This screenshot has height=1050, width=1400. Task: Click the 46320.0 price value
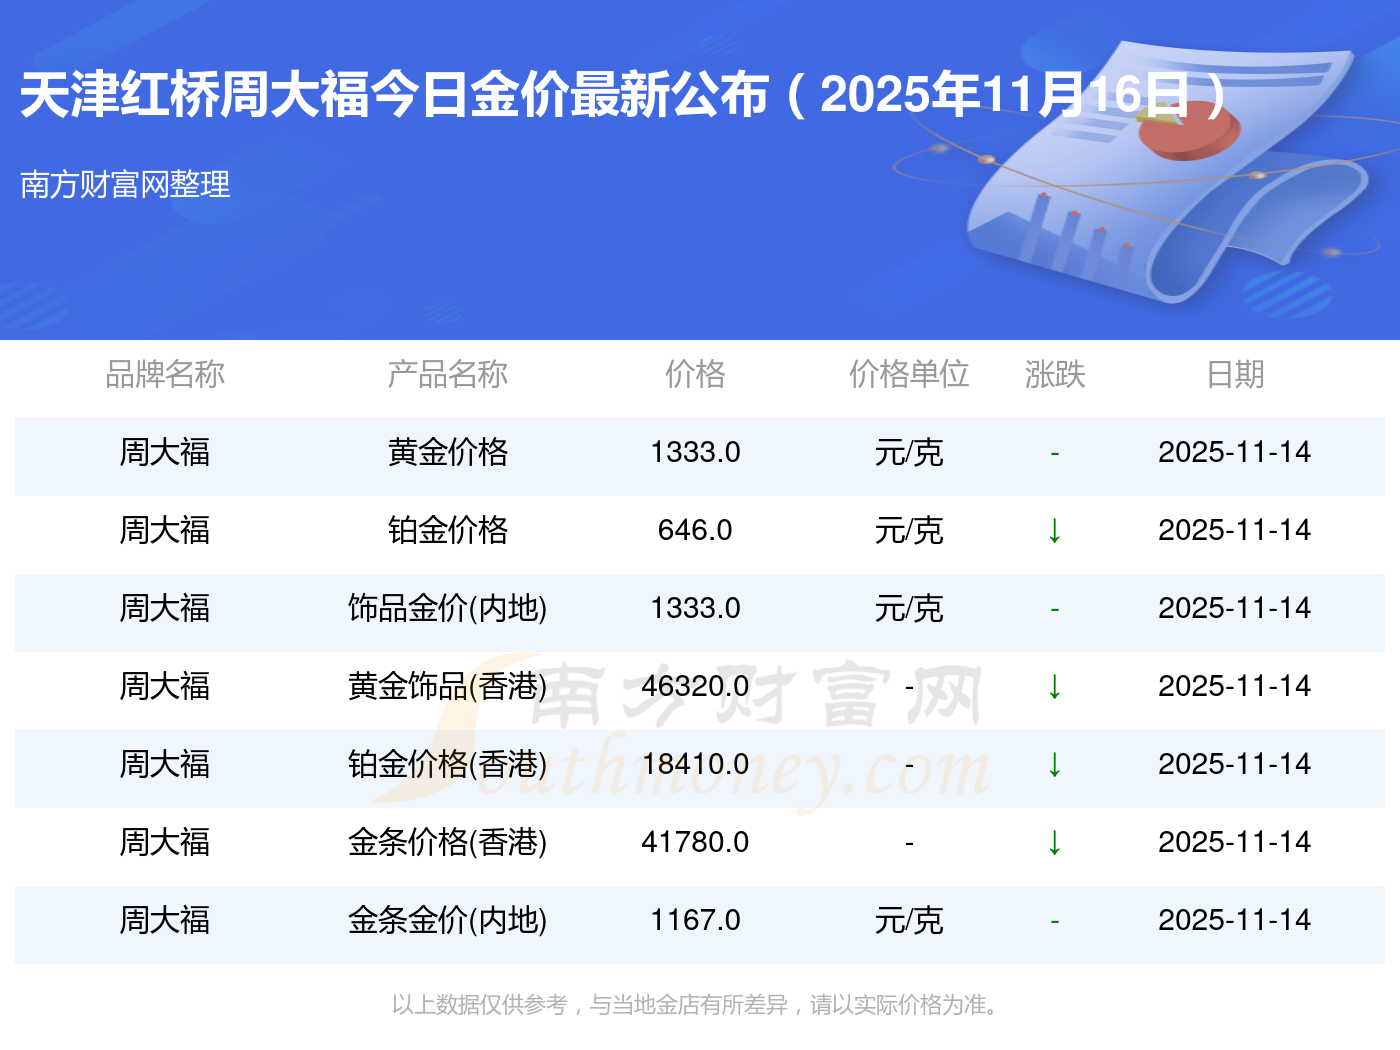pos(695,686)
